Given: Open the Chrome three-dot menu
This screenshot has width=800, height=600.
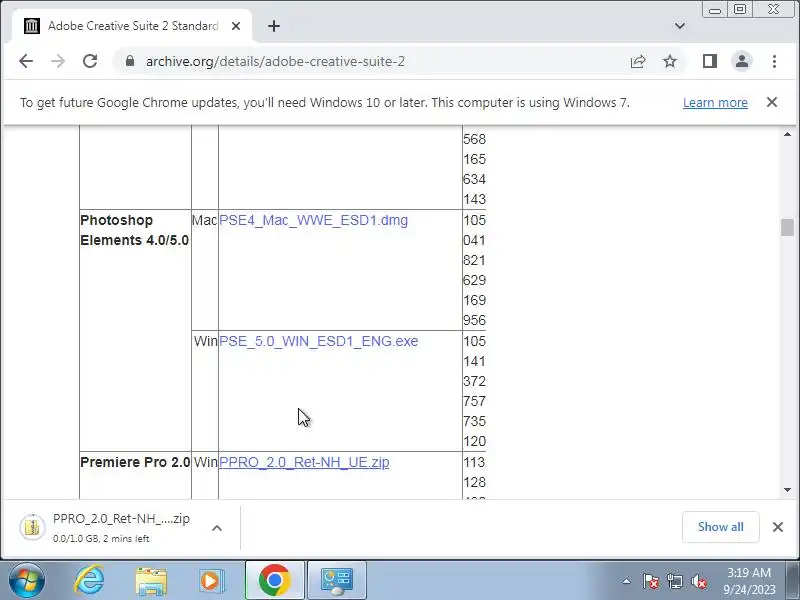Looking at the screenshot, I should (x=774, y=61).
